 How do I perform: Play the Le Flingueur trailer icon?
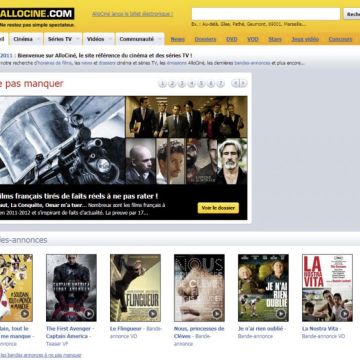[x=153, y=314]
